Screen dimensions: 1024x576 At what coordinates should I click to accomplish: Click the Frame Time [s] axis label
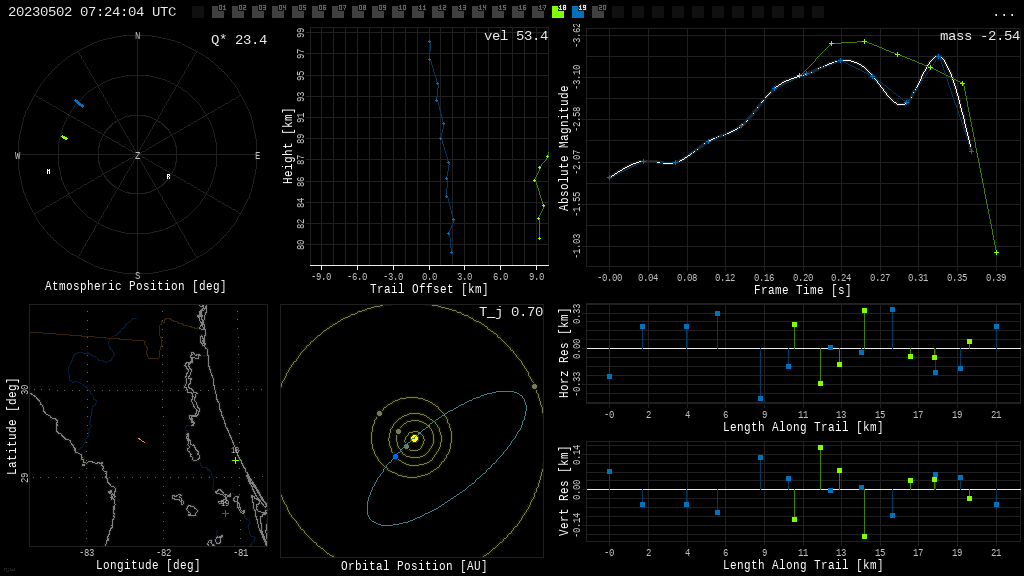point(803,290)
